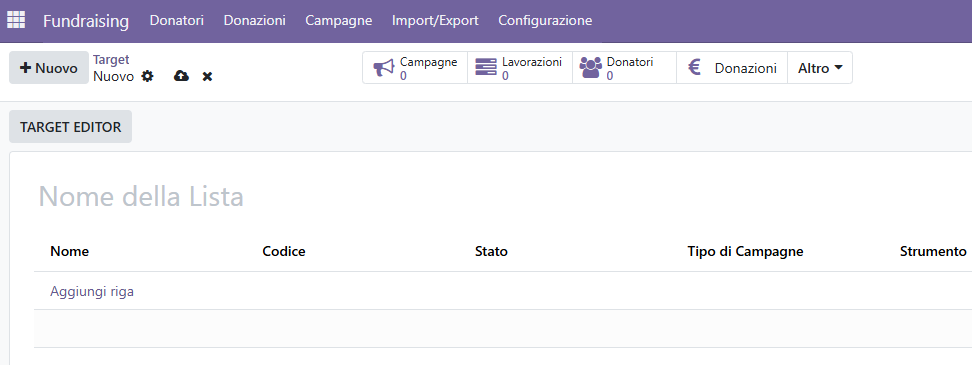972x365 pixels.
Task: Expand the Altro dropdown
Action: [820, 68]
